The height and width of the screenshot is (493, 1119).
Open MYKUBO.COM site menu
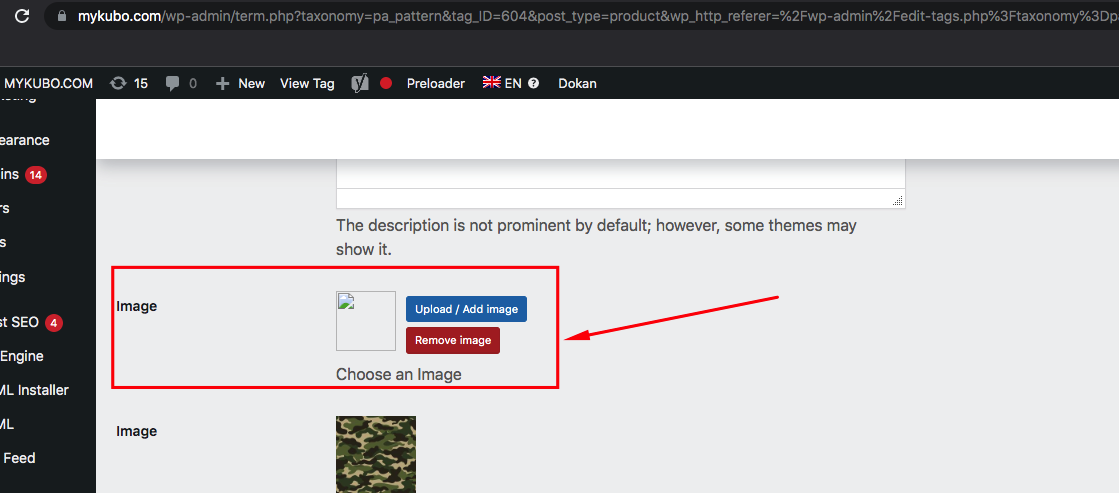click(47, 83)
